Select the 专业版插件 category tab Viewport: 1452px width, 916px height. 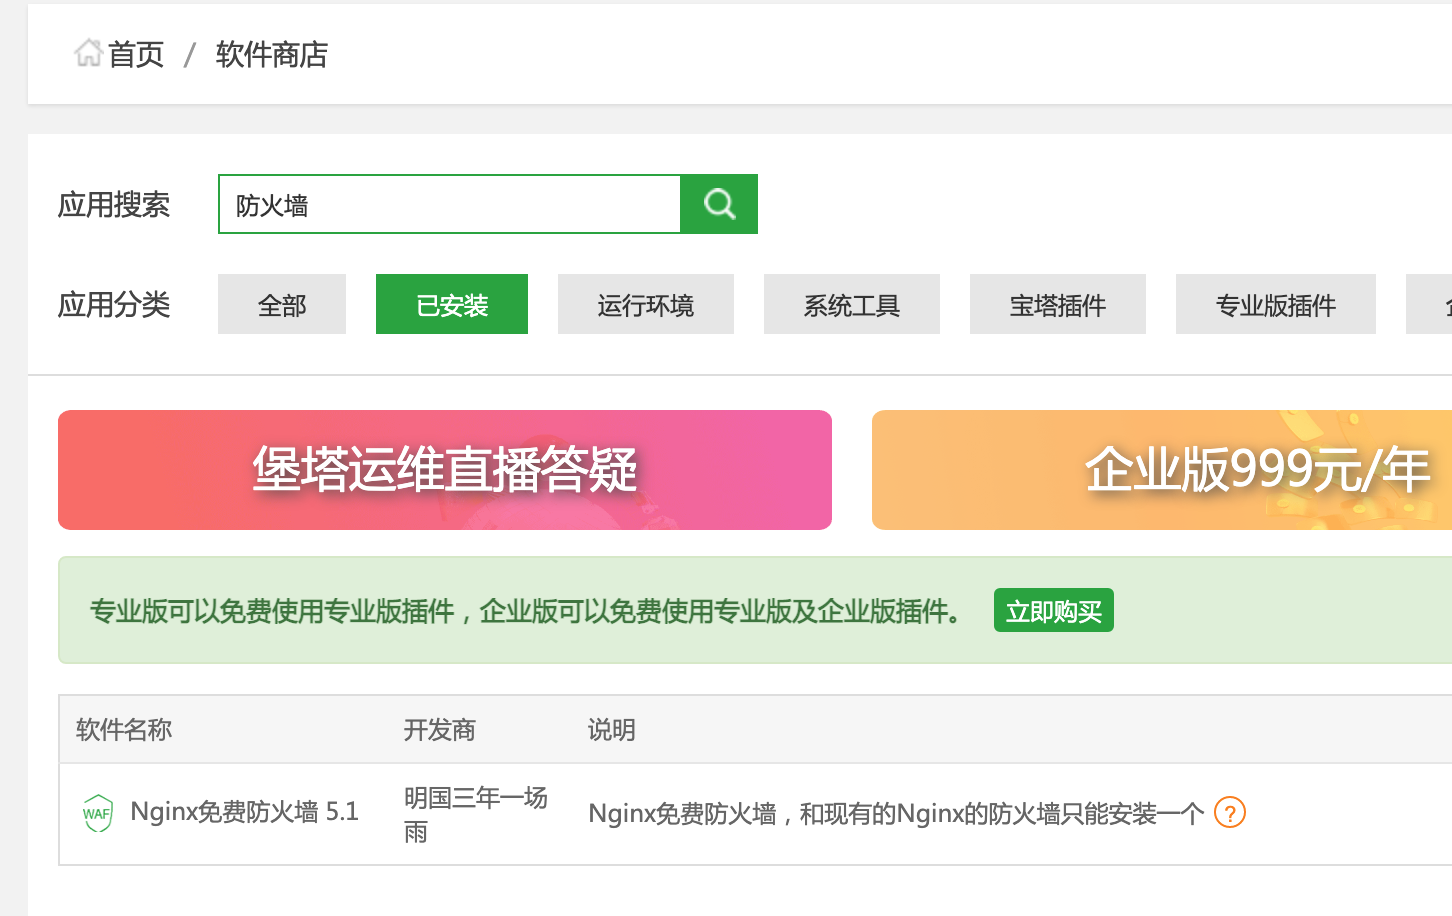(1276, 305)
